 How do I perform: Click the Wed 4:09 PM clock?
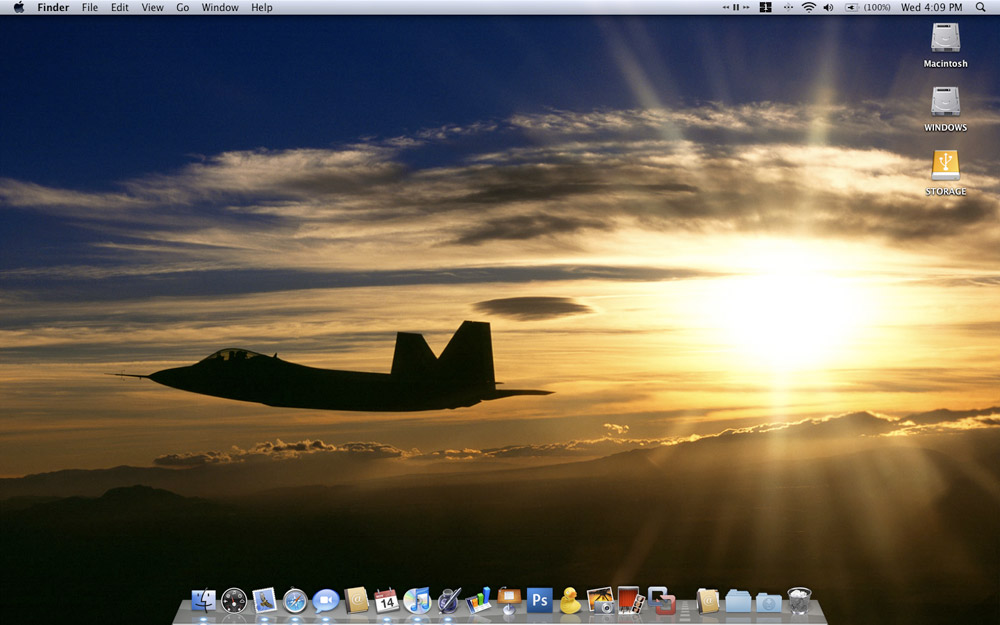[931, 8]
